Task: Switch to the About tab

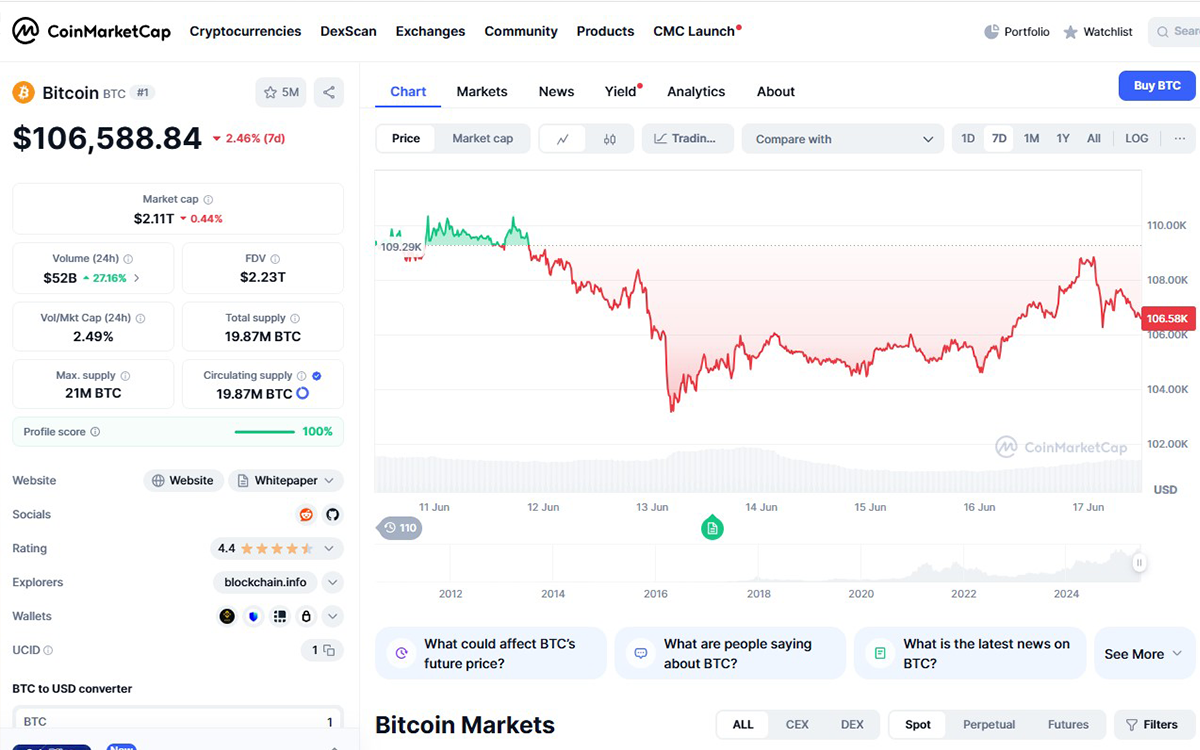Action: (x=776, y=91)
